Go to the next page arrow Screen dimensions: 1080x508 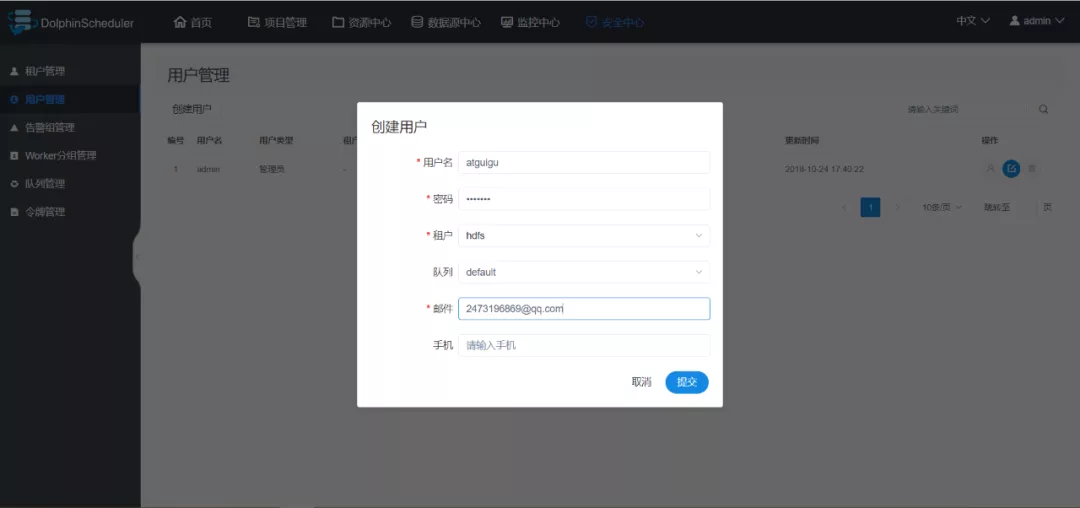coord(897,207)
